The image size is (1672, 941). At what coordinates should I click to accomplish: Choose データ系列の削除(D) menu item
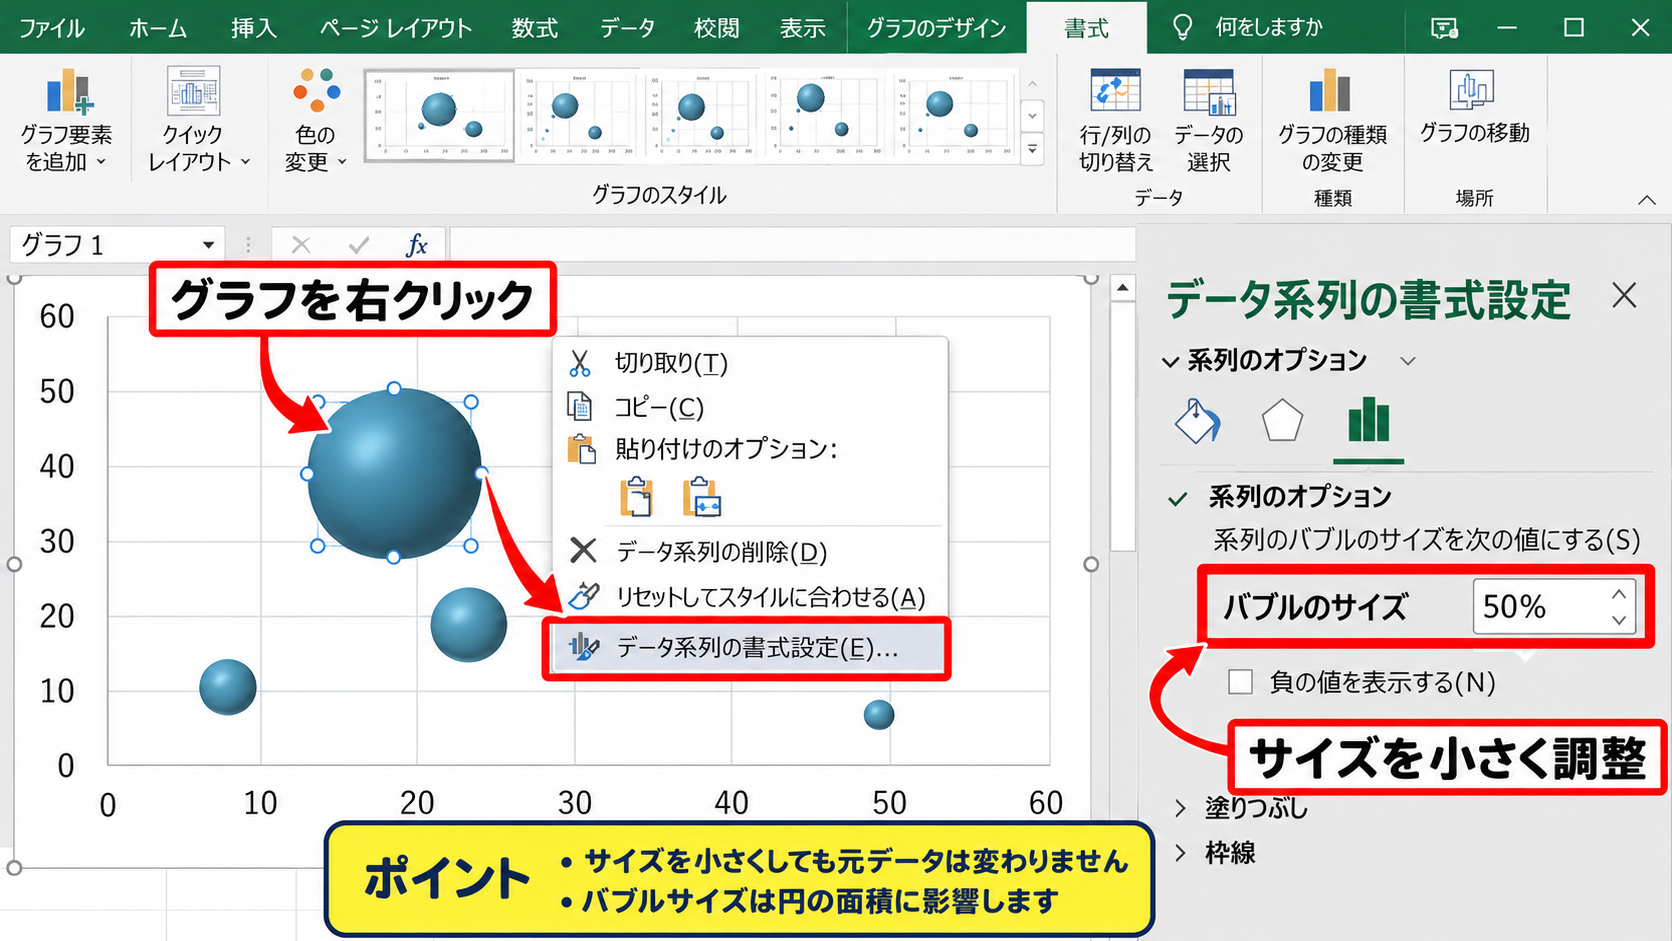[750, 551]
